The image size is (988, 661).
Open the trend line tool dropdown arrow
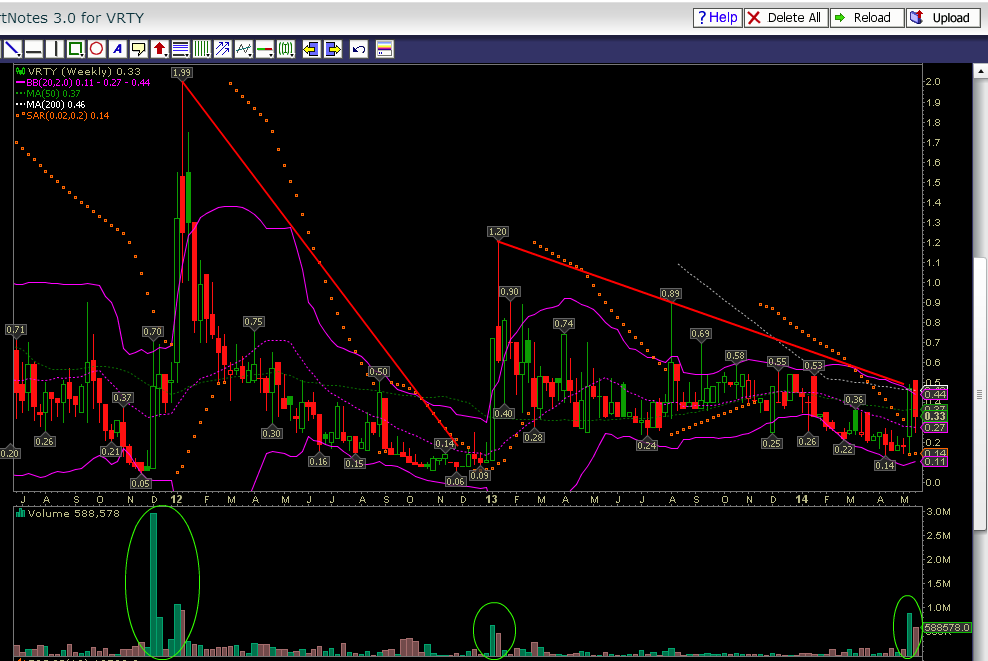pyautogui.click(x=20, y=55)
